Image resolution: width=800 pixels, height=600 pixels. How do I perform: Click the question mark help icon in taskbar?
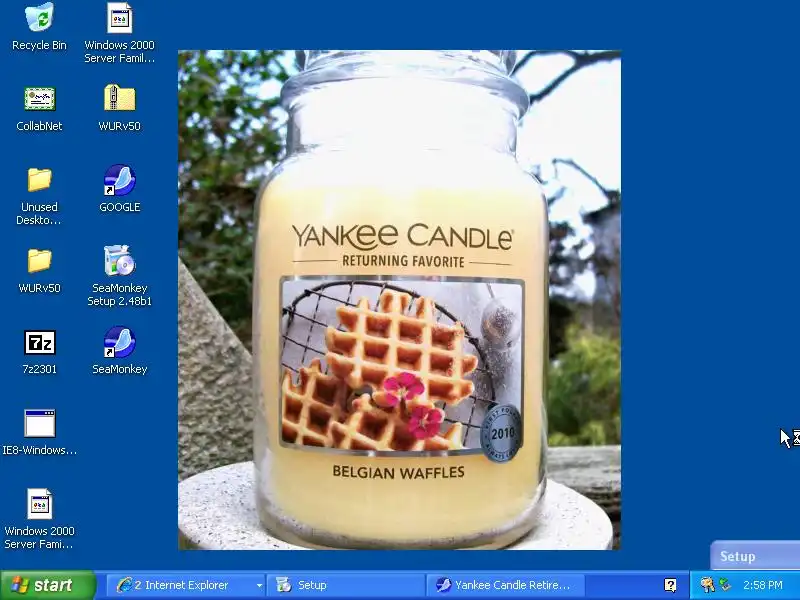tap(670, 585)
